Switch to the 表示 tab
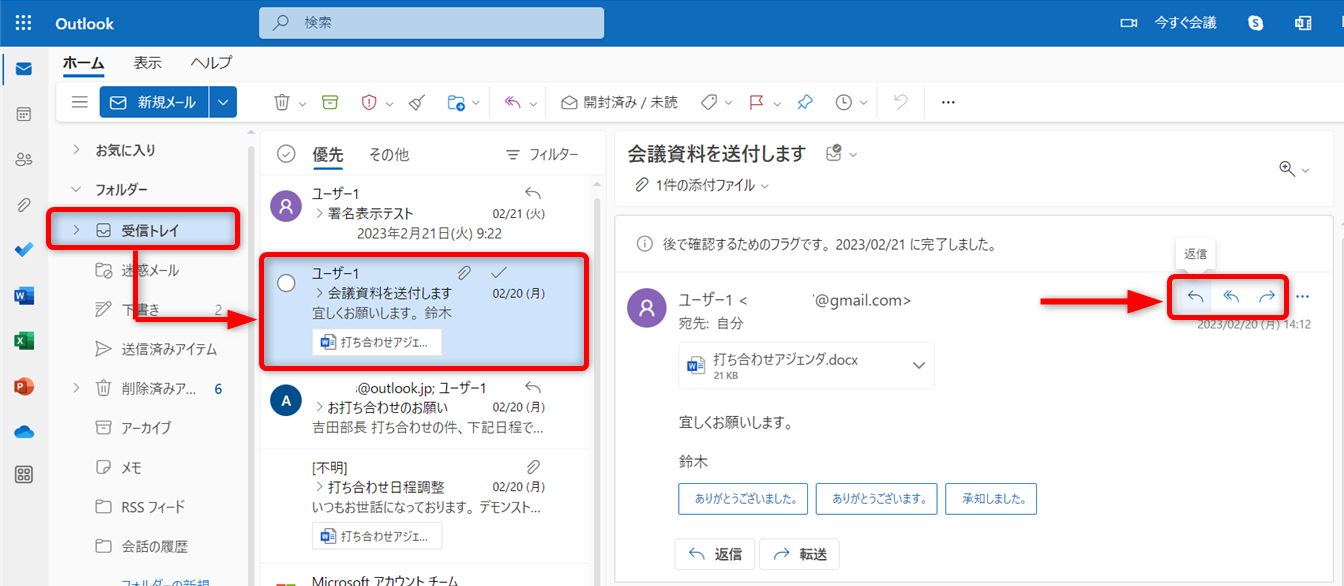1344x586 pixels. [147, 62]
